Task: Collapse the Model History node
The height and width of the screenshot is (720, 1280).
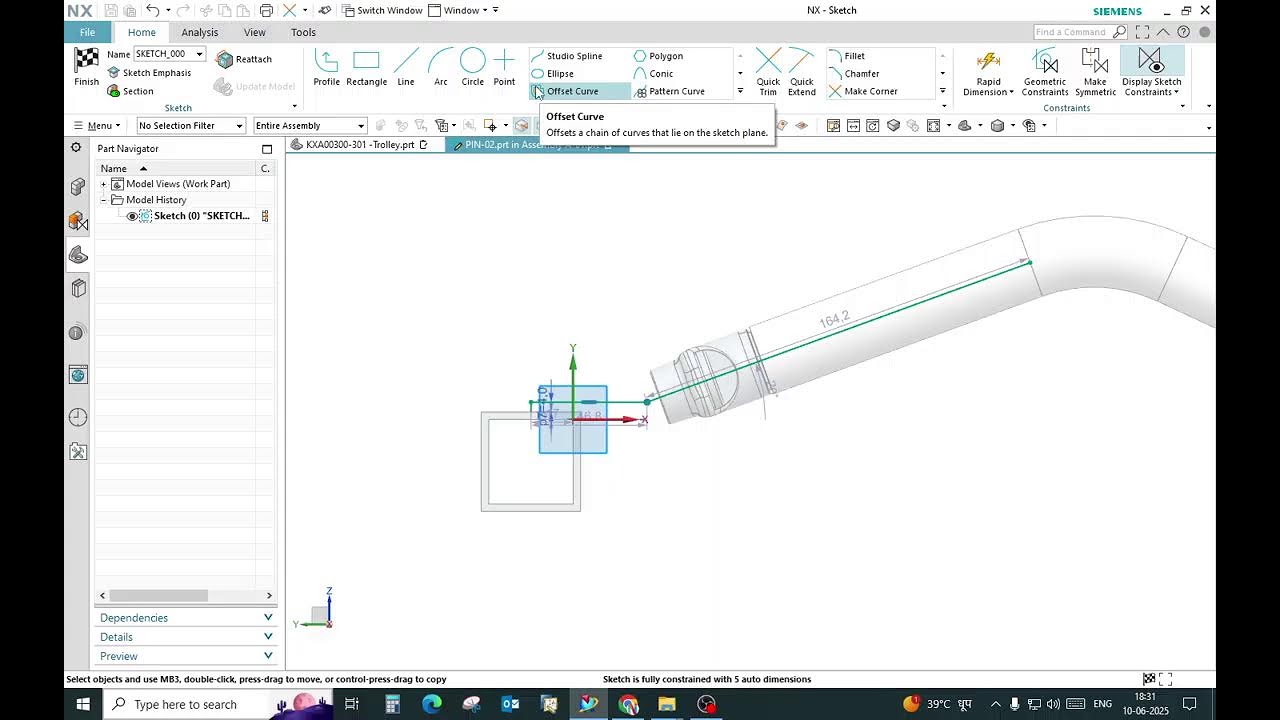Action: (x=104, y=200)
